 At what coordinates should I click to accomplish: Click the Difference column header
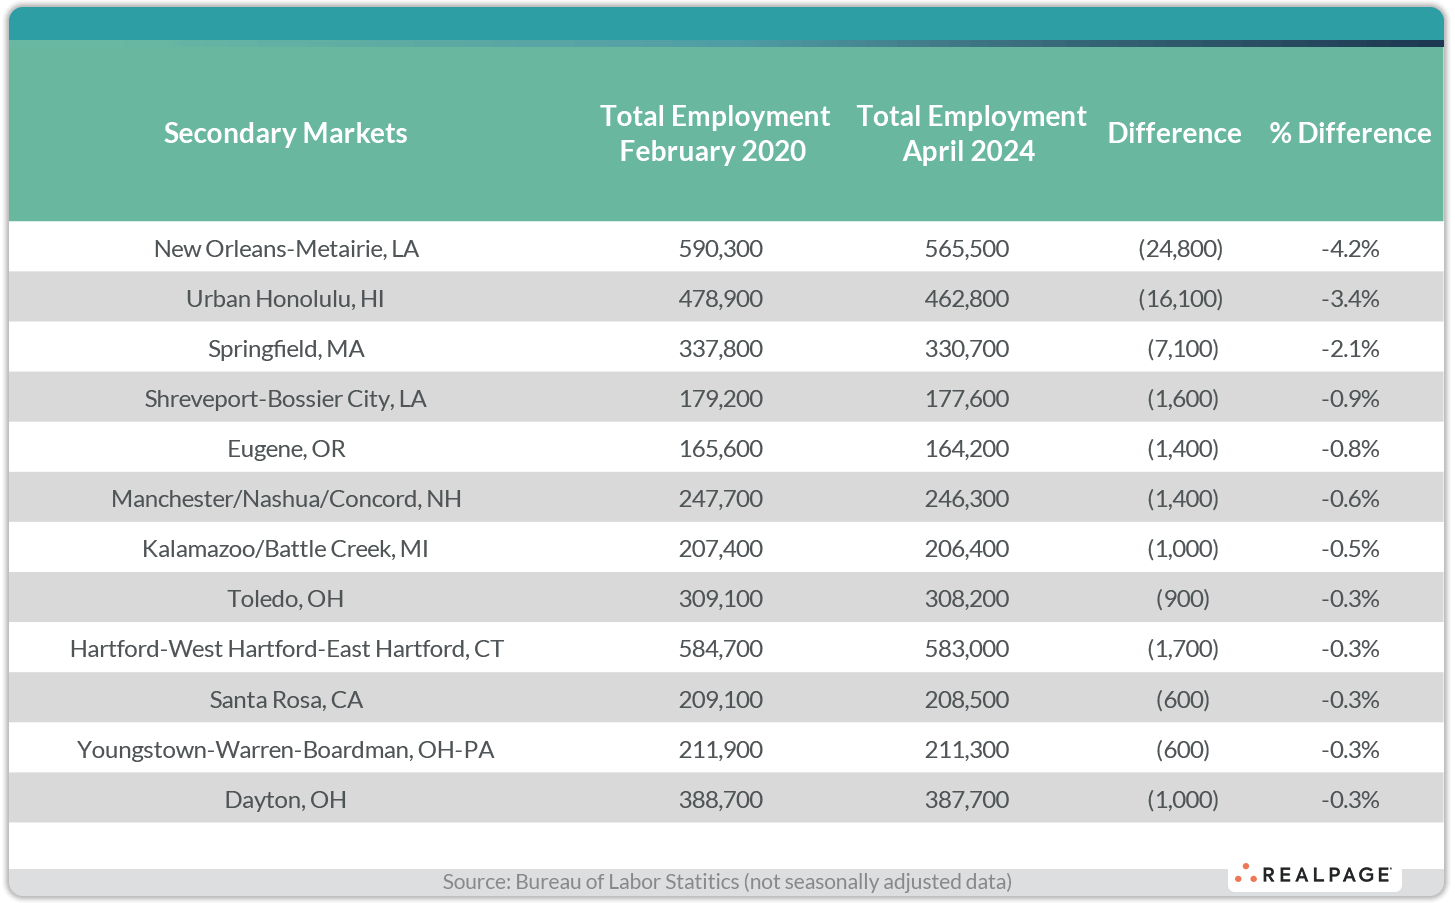coord(1174,133)
